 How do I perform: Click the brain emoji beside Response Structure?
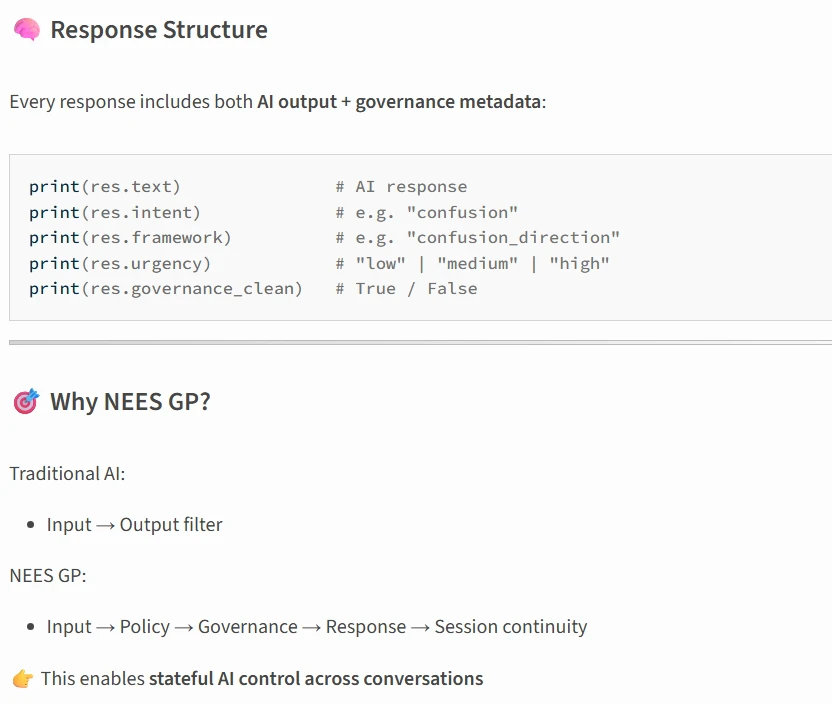pos(26,30)
